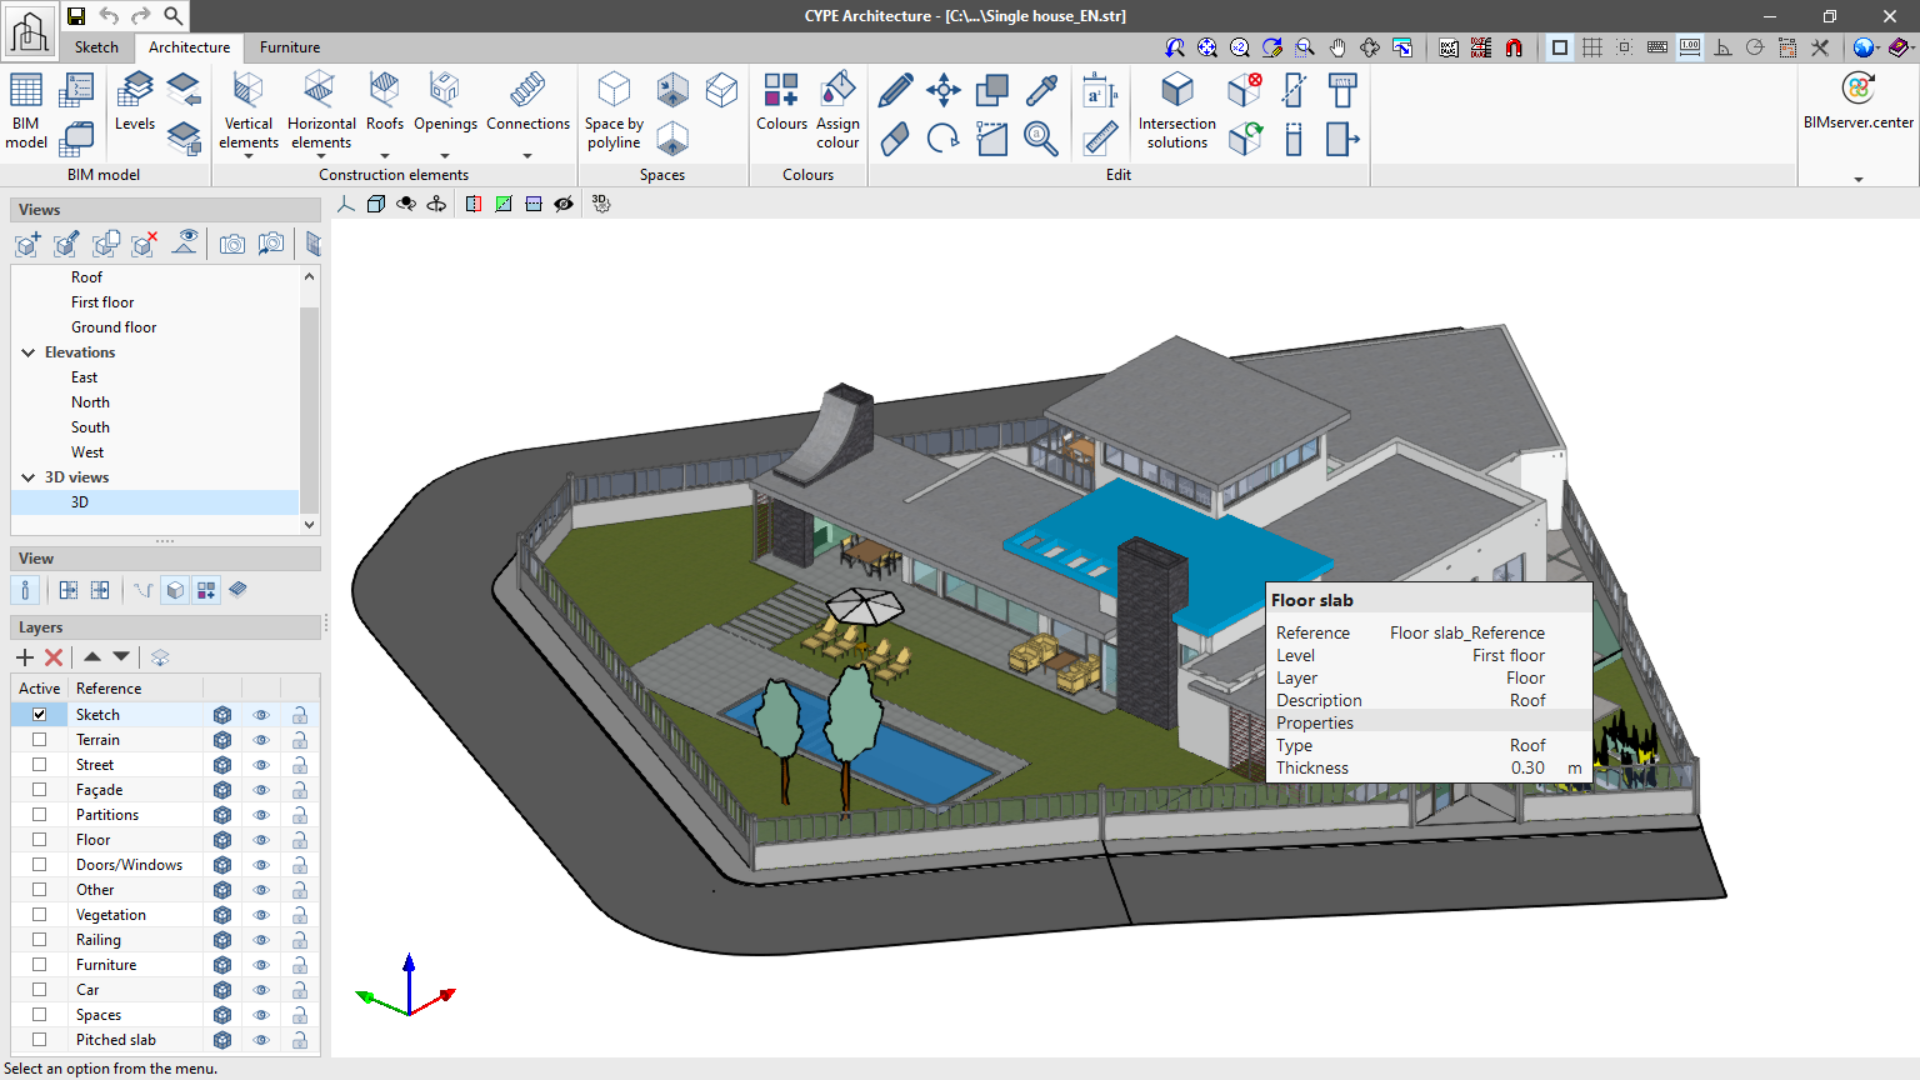Open Intersection solutions

1177,110
